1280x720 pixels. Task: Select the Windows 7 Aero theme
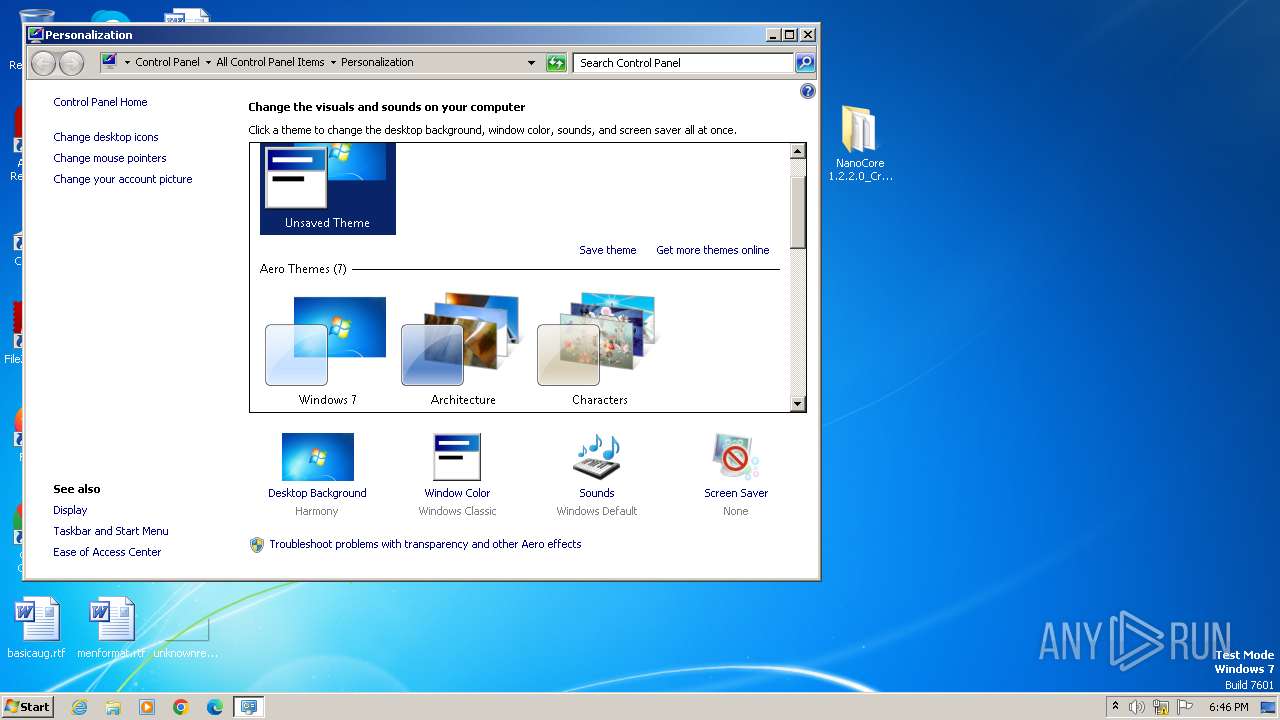[327, 351]
